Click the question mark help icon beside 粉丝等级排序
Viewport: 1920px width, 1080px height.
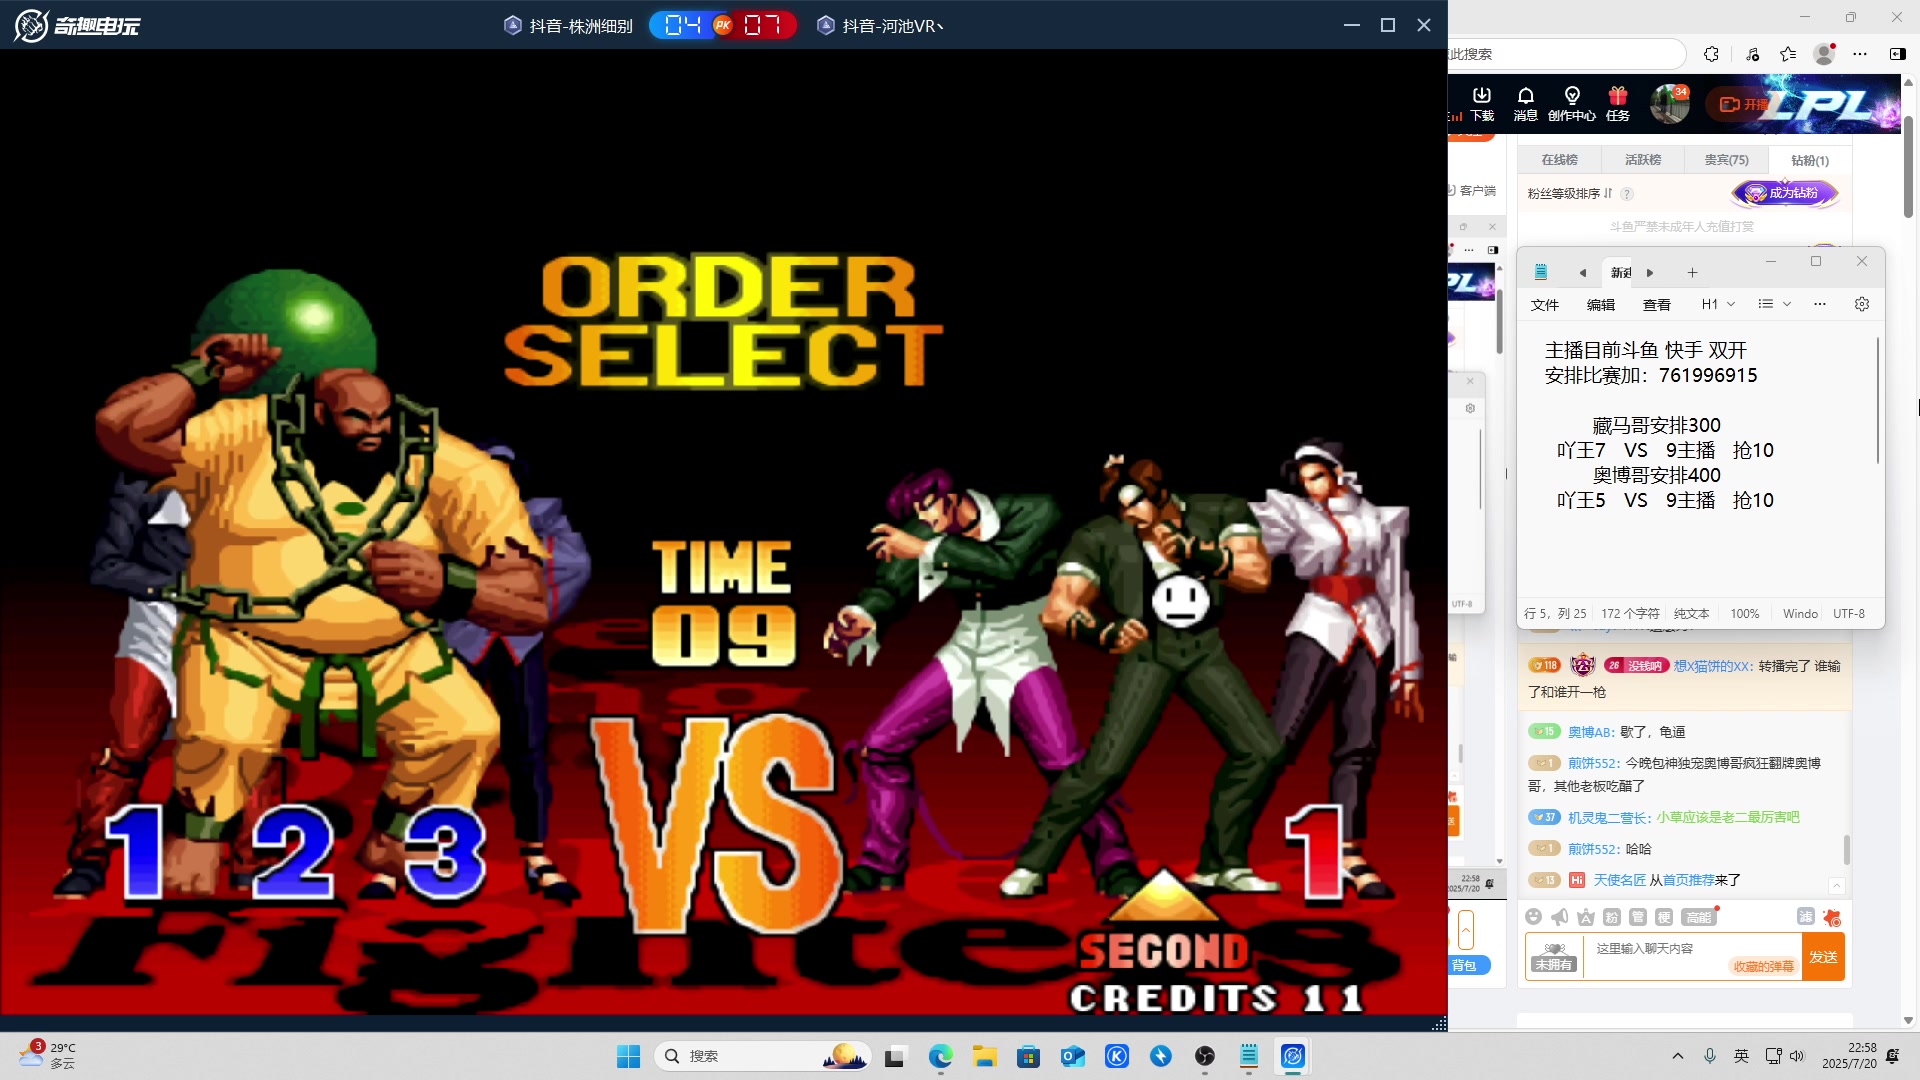(x=1627, y=194)
